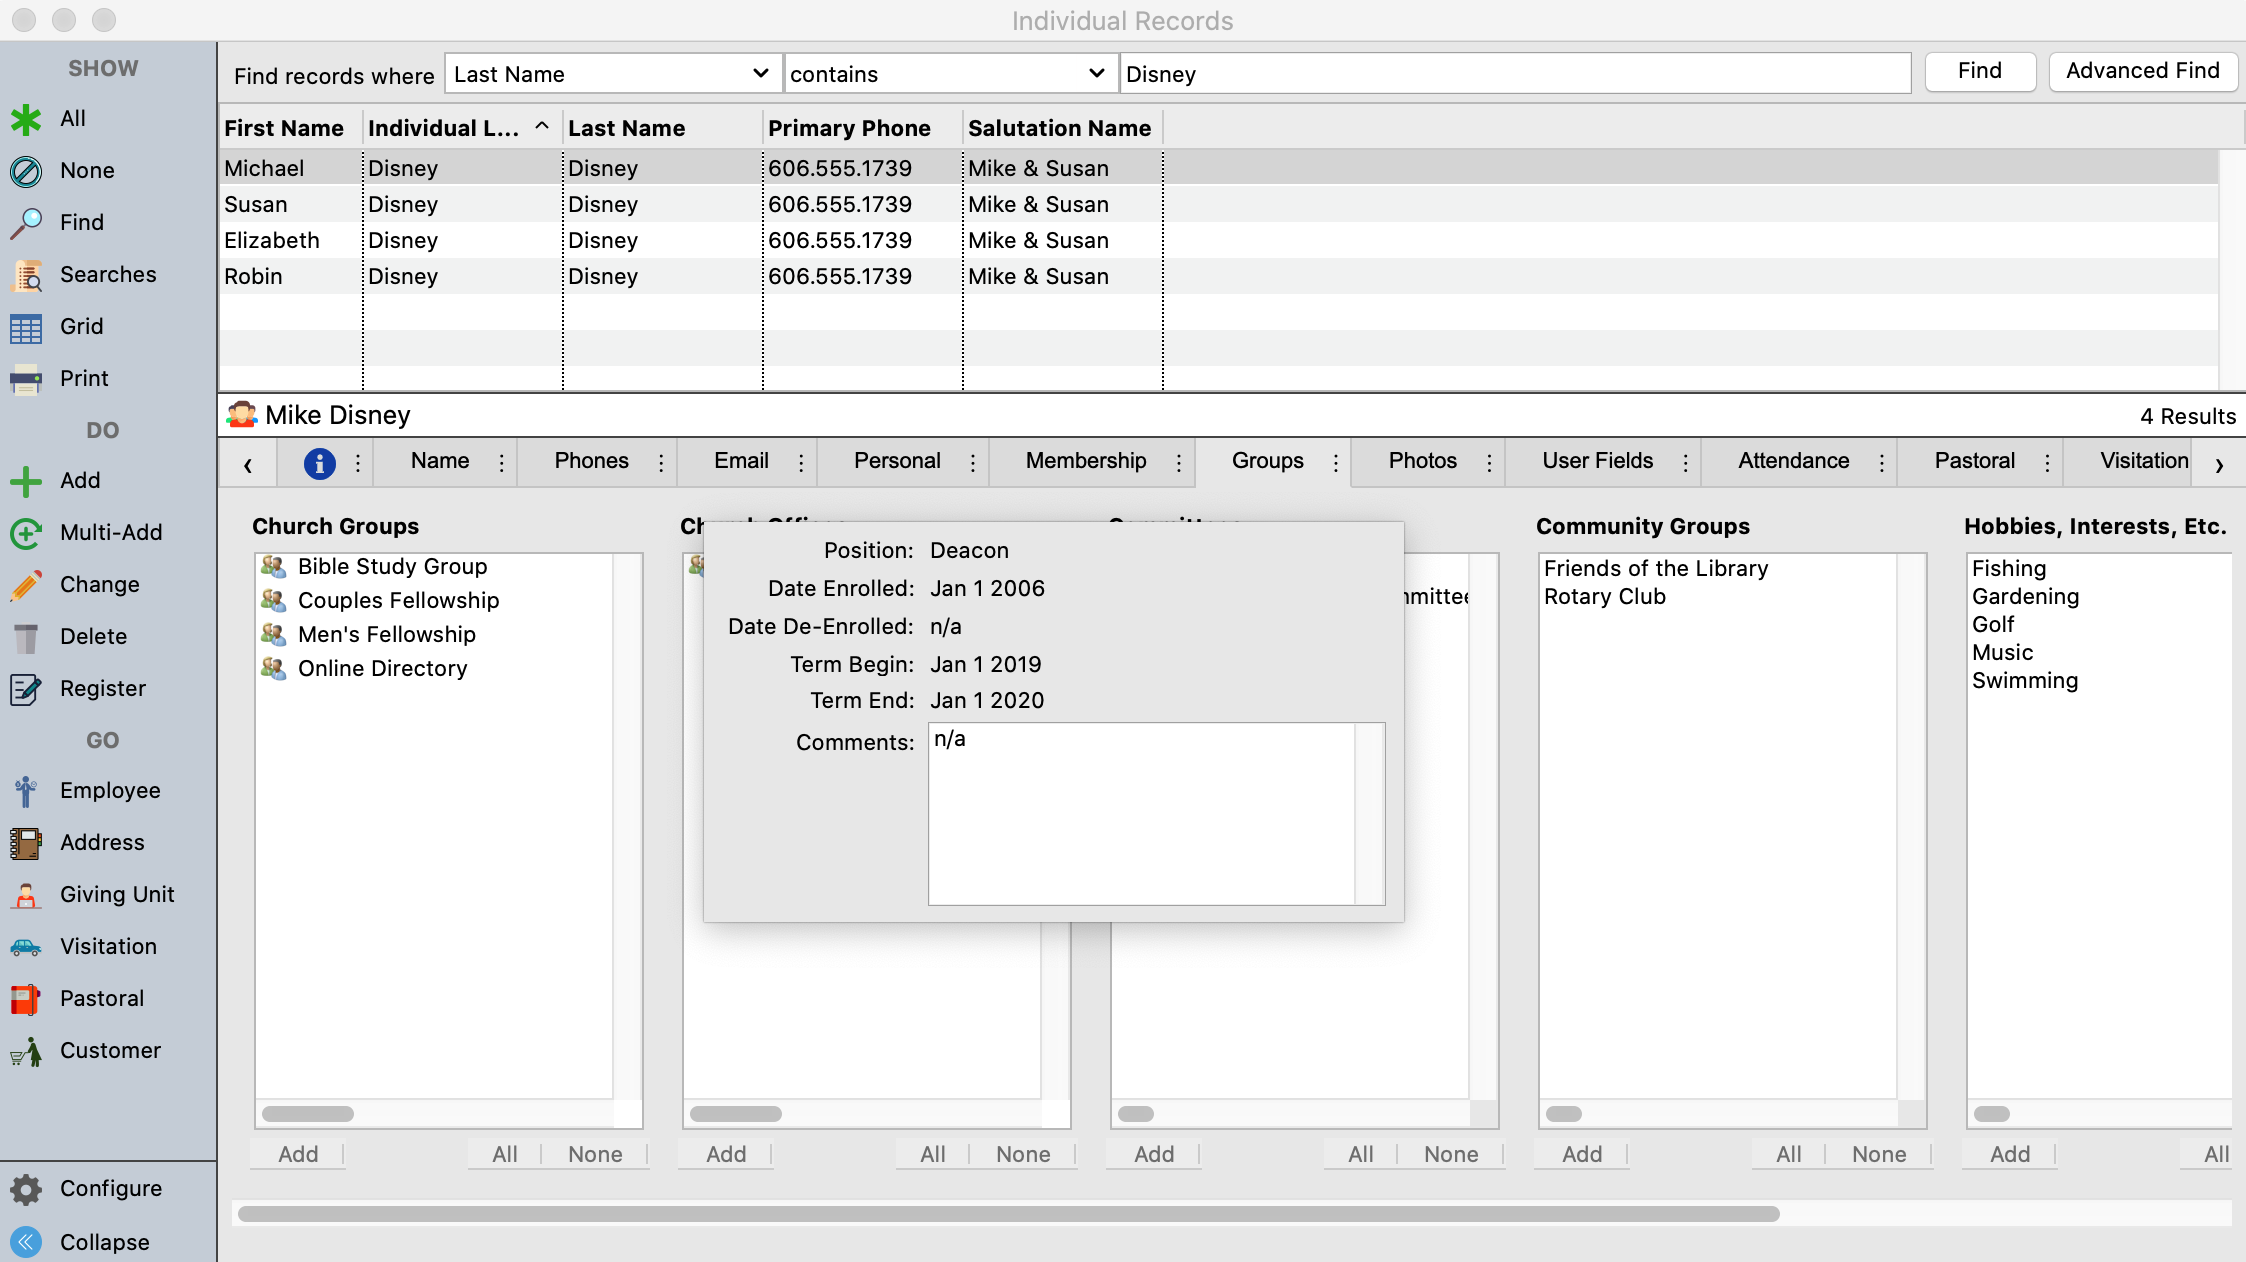Switch to Grid view icon

click(26, 327)
